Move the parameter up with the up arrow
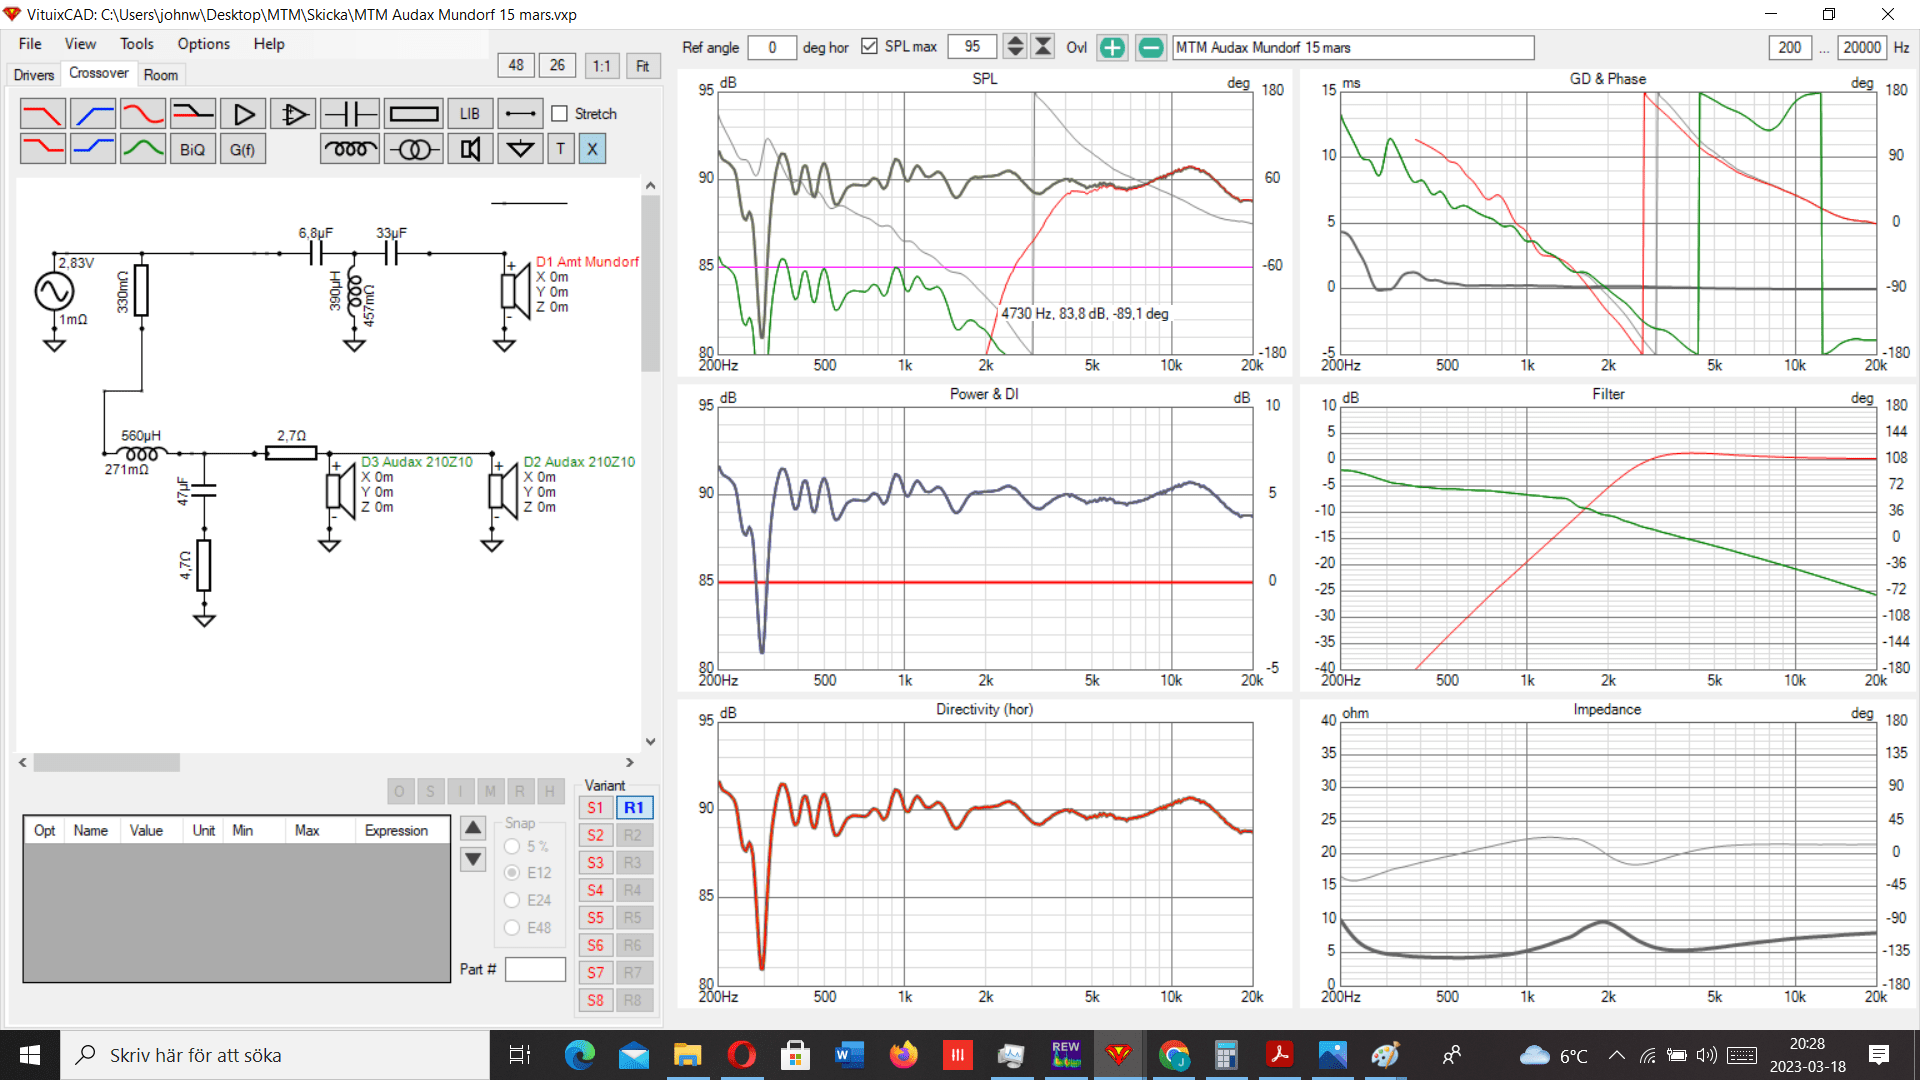 (x=473, y=828)
